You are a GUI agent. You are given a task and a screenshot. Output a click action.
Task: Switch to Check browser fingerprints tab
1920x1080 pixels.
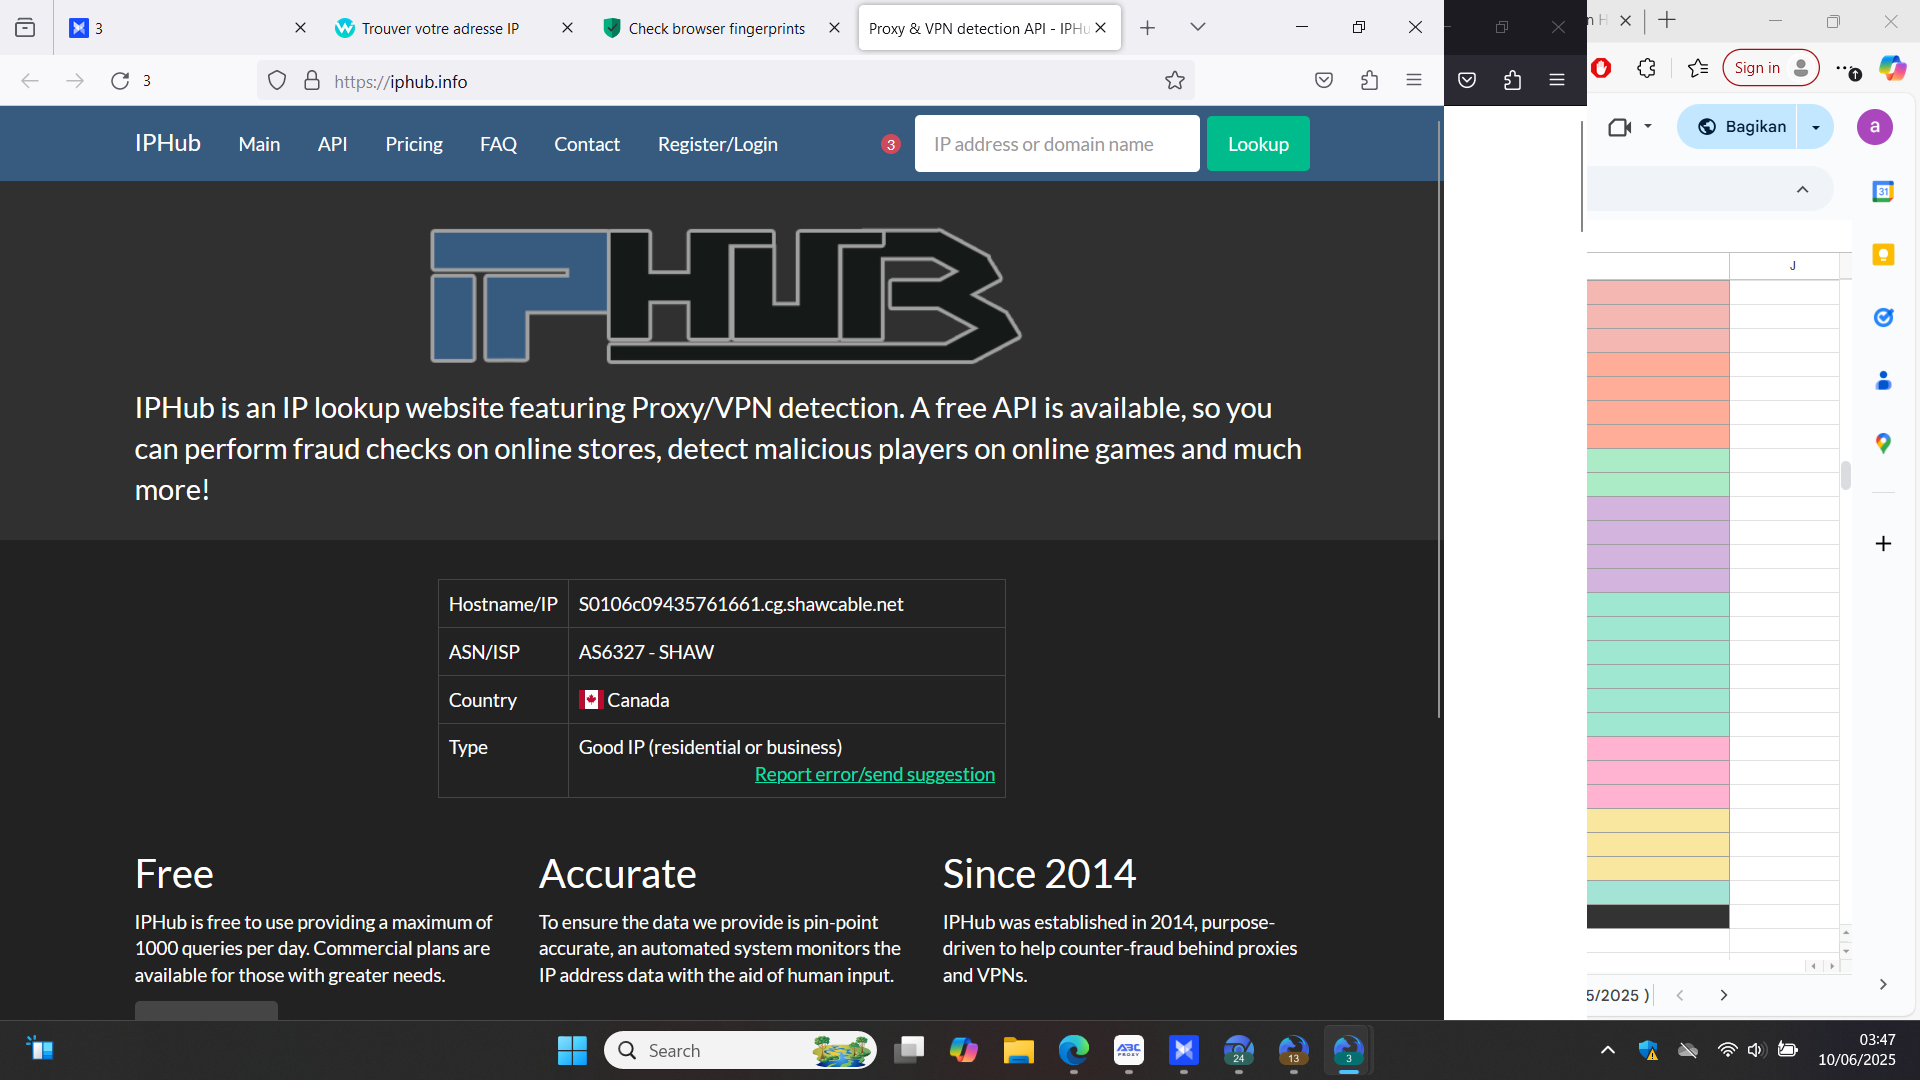[x=716, y=28]
